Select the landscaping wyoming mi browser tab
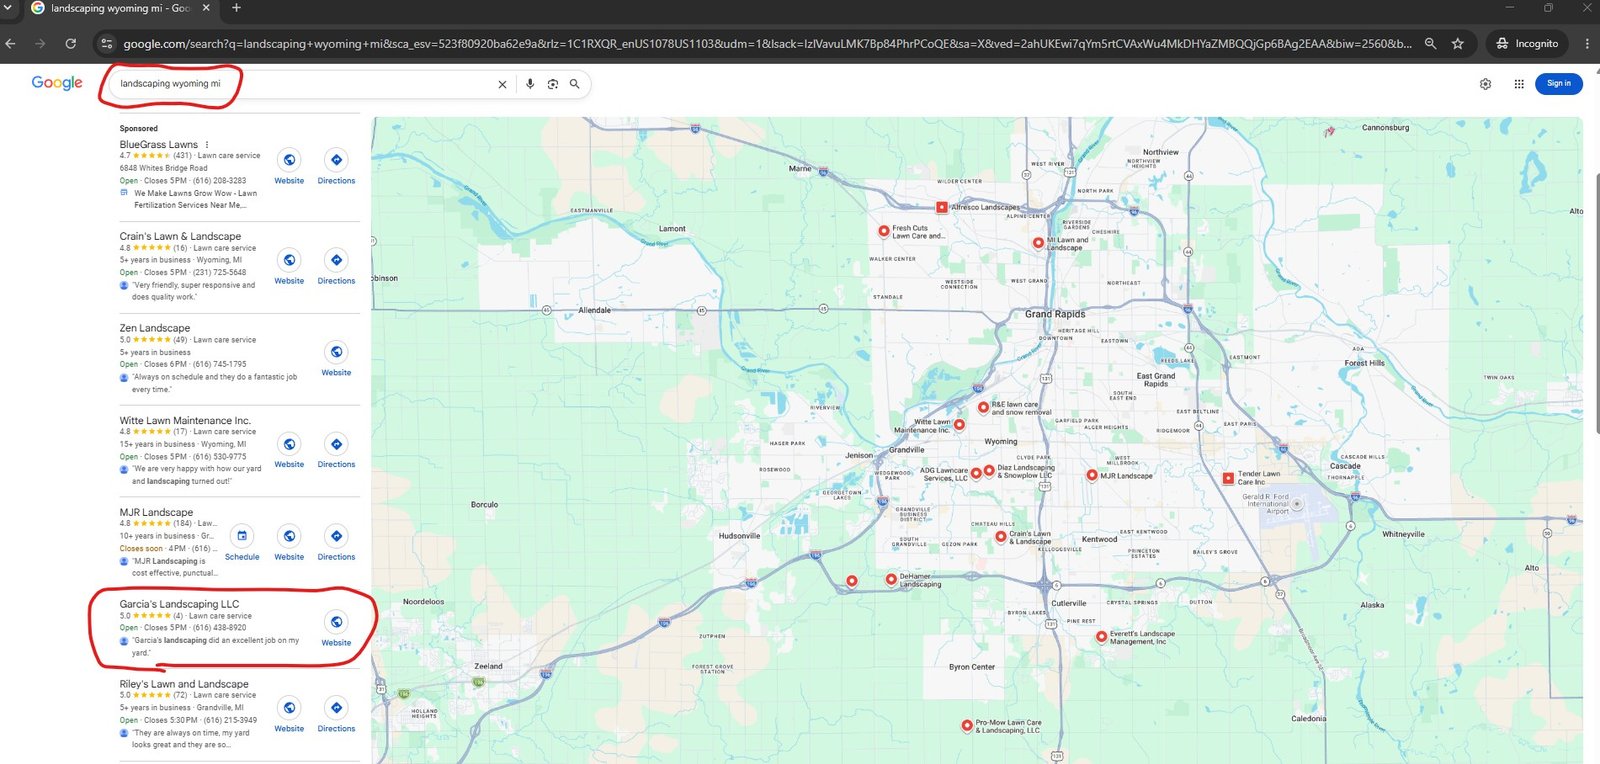 120,8
